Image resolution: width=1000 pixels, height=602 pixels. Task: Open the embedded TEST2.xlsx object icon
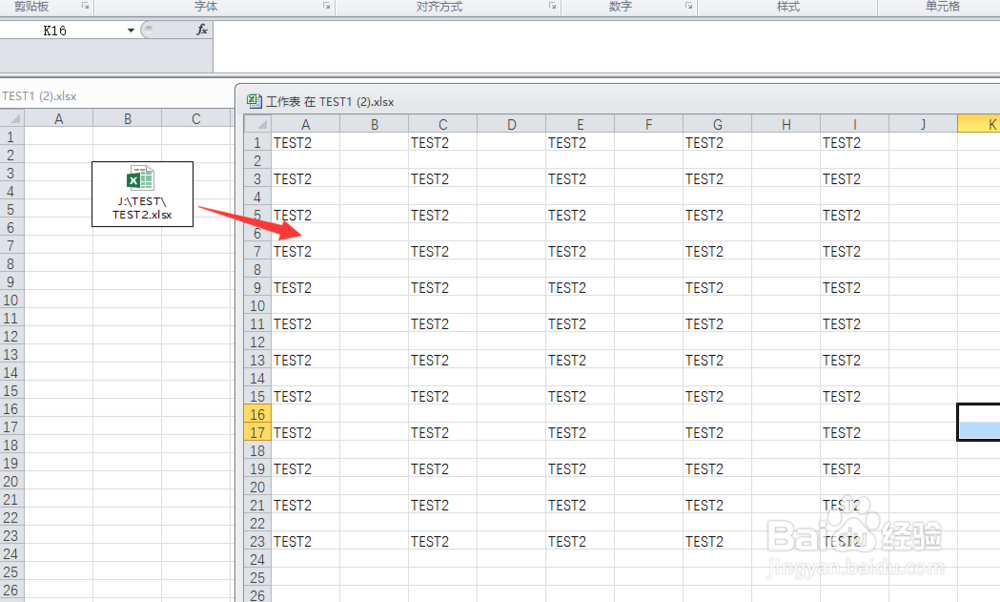[142, 194]
